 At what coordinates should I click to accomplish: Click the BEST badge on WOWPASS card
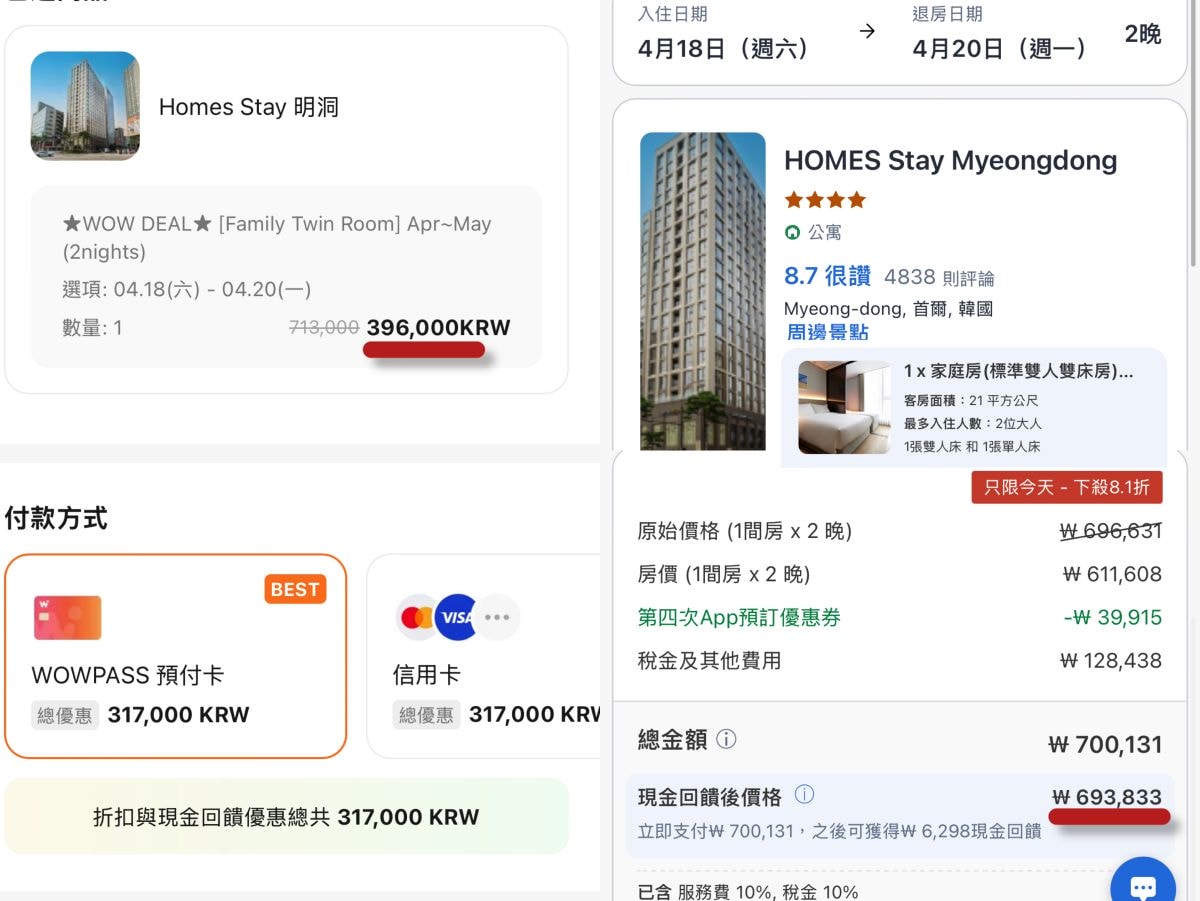pos(295,589)
